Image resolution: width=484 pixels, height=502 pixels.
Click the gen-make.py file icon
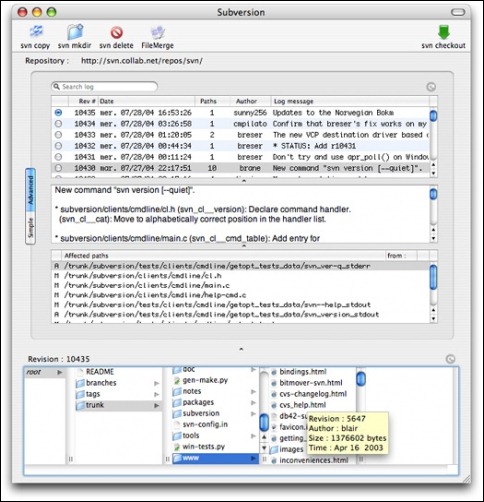(177, 380)
